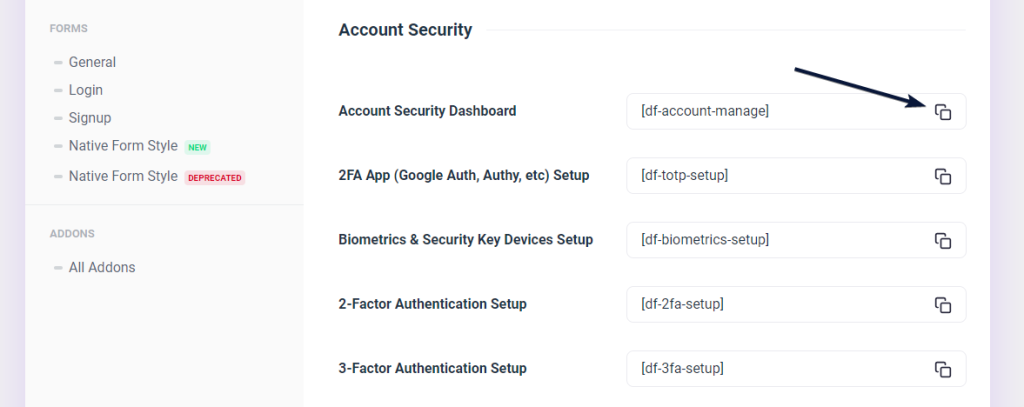Open the General forms menu item
This screenshot has width=1024, height=407.
(92, 62)
